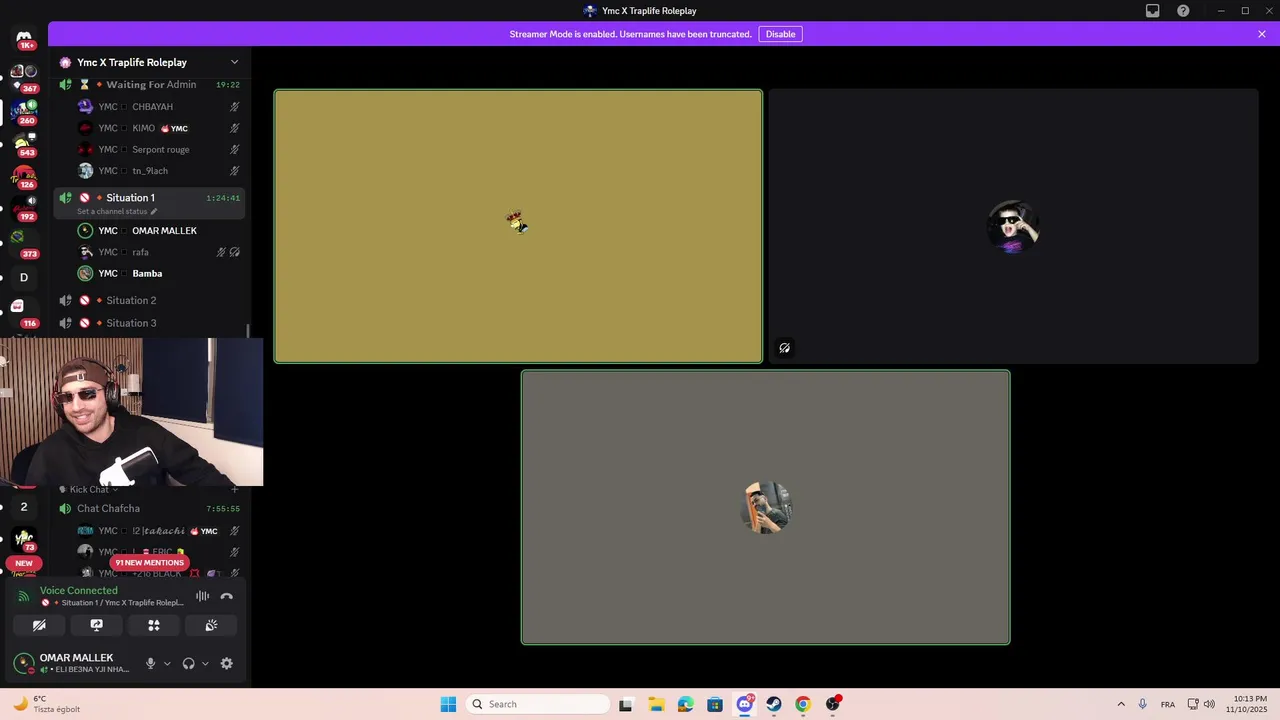
Task: Open Microsoft Edge from the taskbar
Action: (x=685, y=704)
